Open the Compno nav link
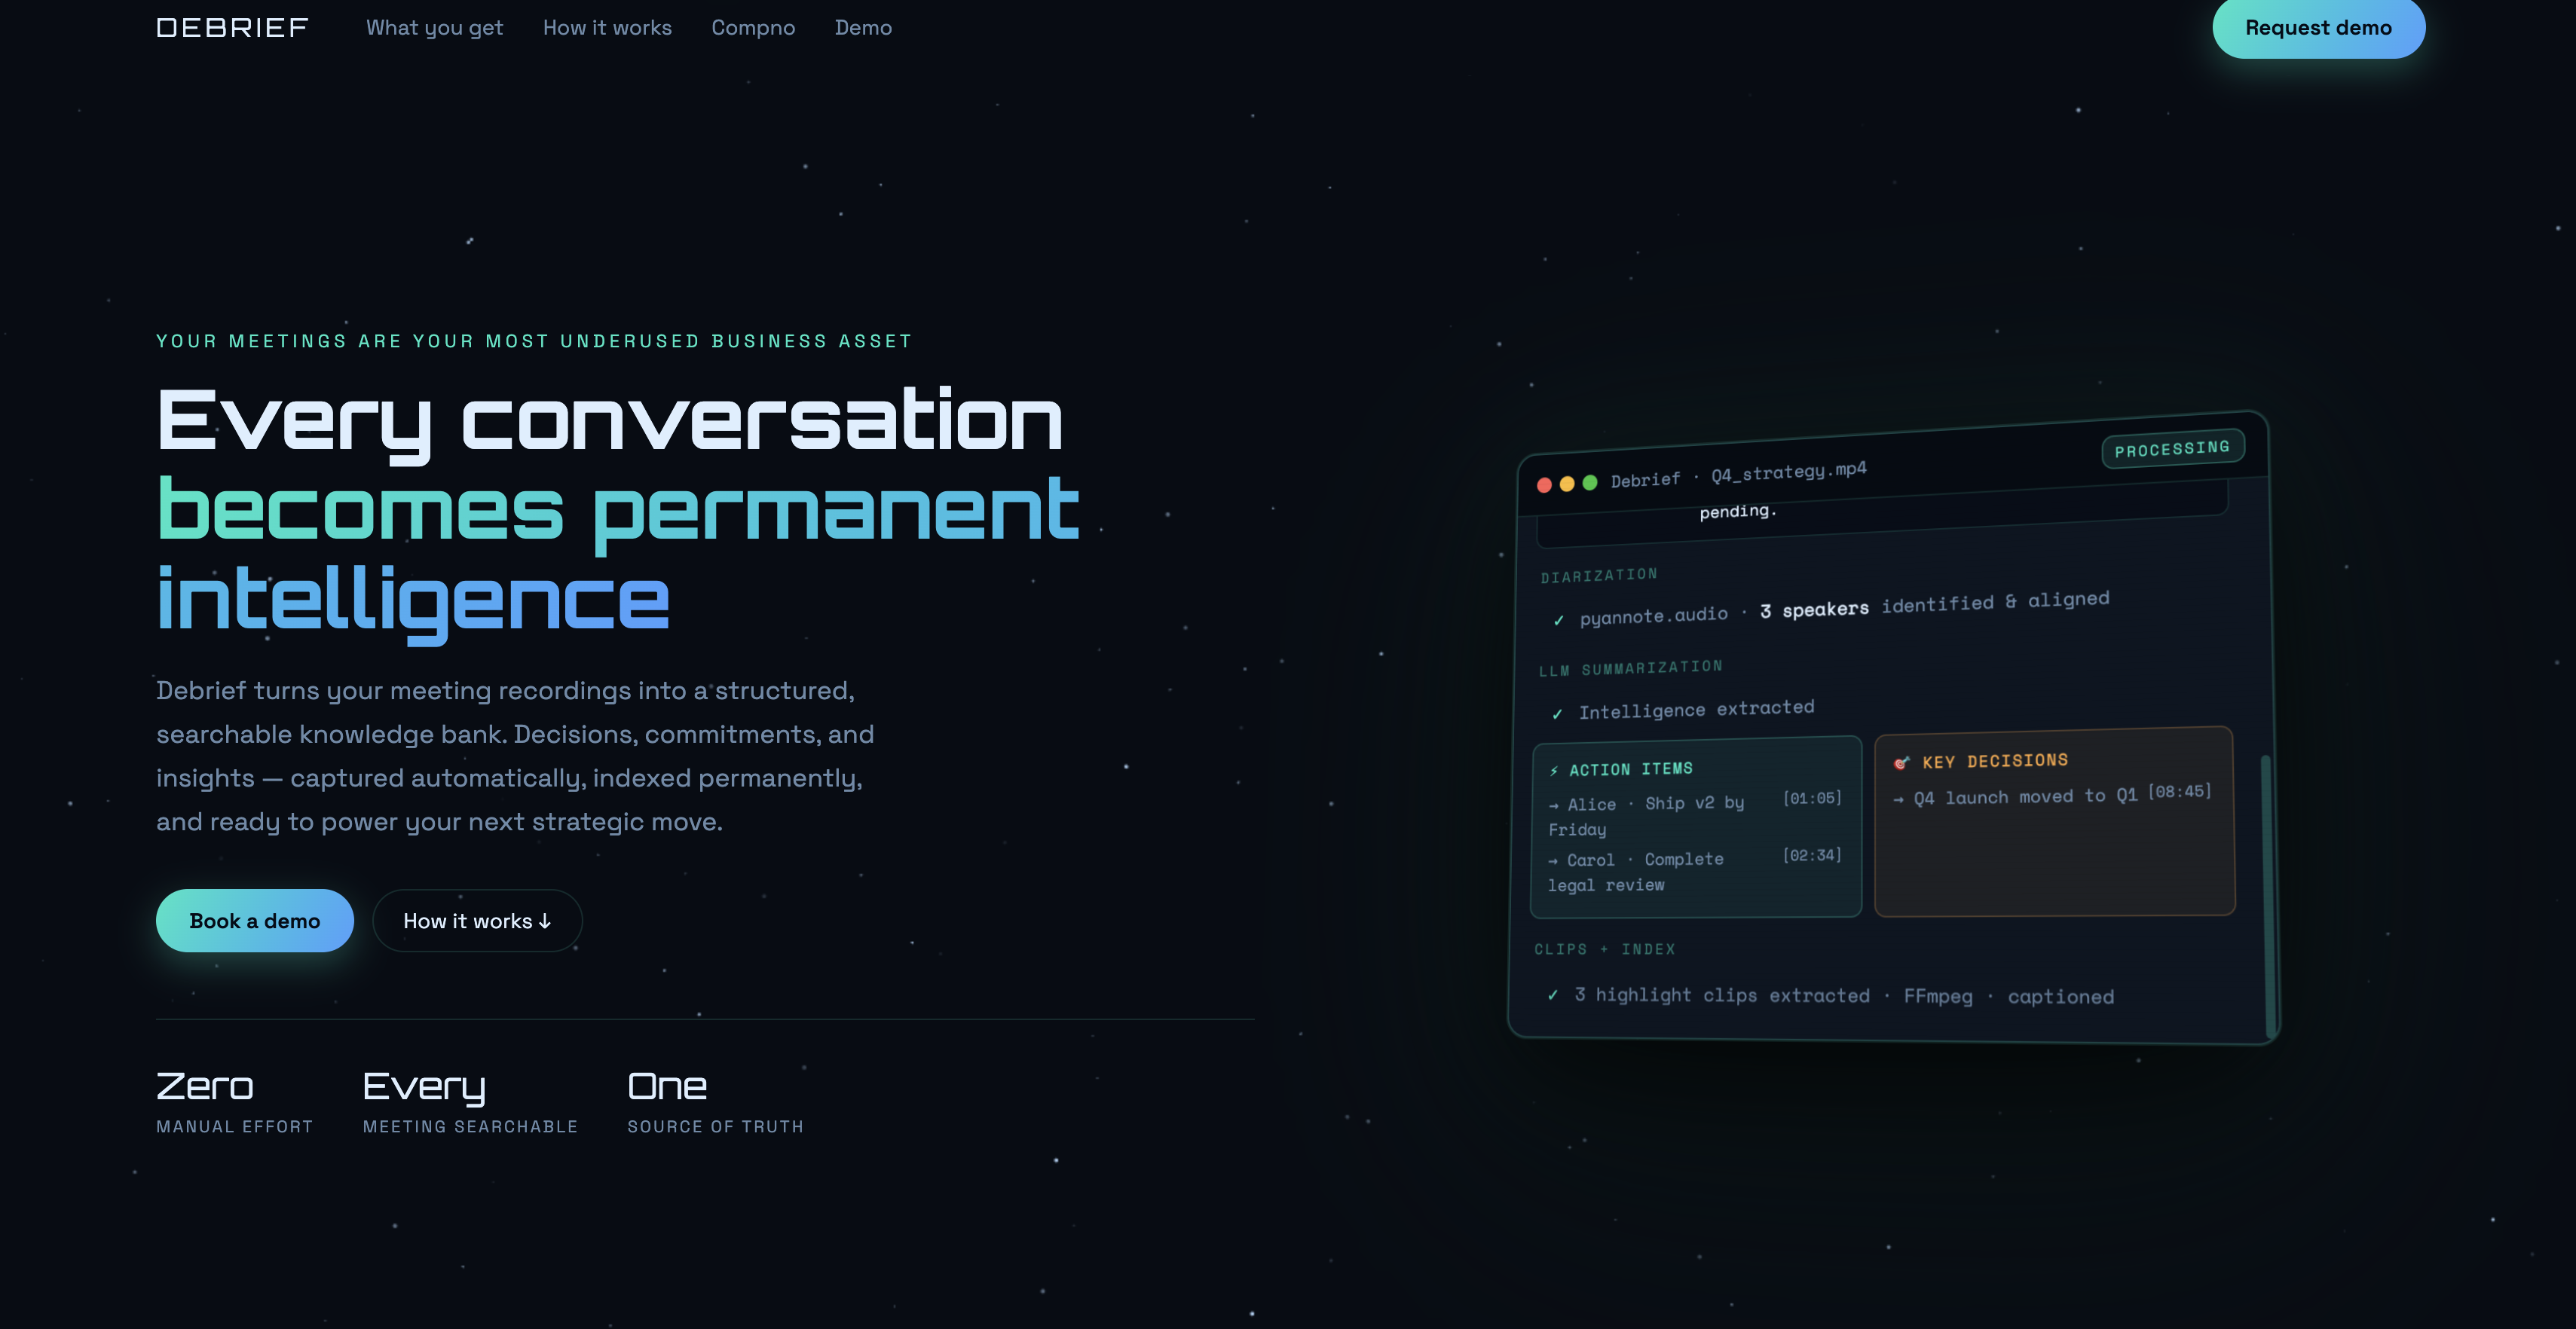The height and width of the screenshot is (1329, 2576). tap(753, 28)
